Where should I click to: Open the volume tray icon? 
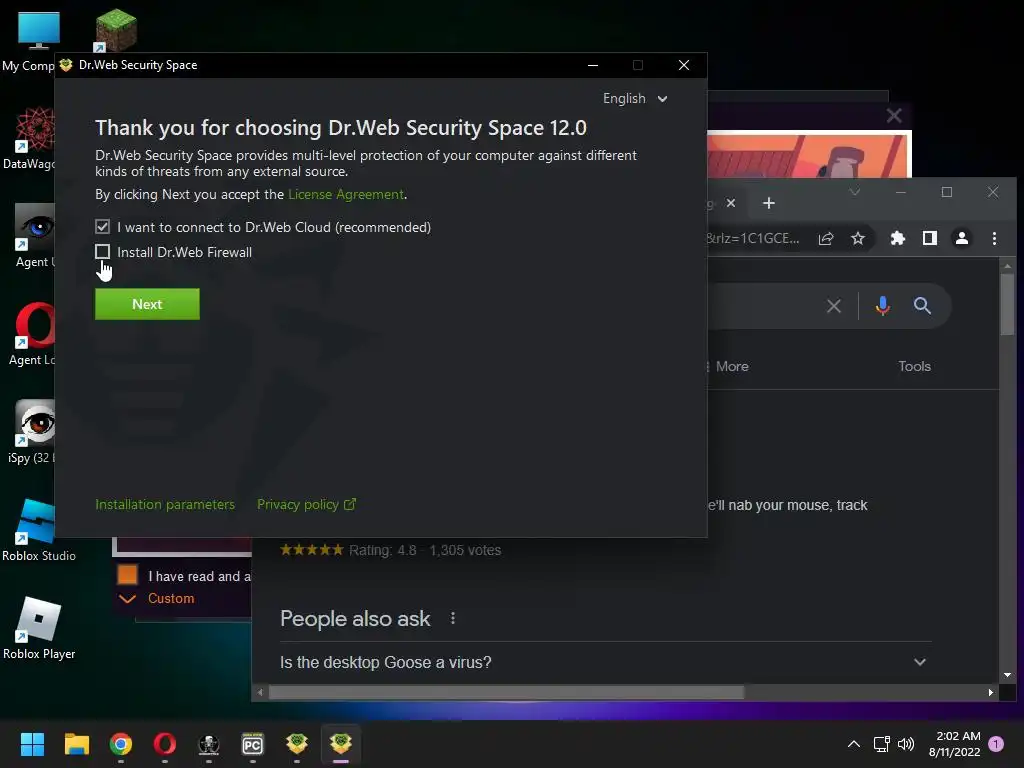(906, 744)
